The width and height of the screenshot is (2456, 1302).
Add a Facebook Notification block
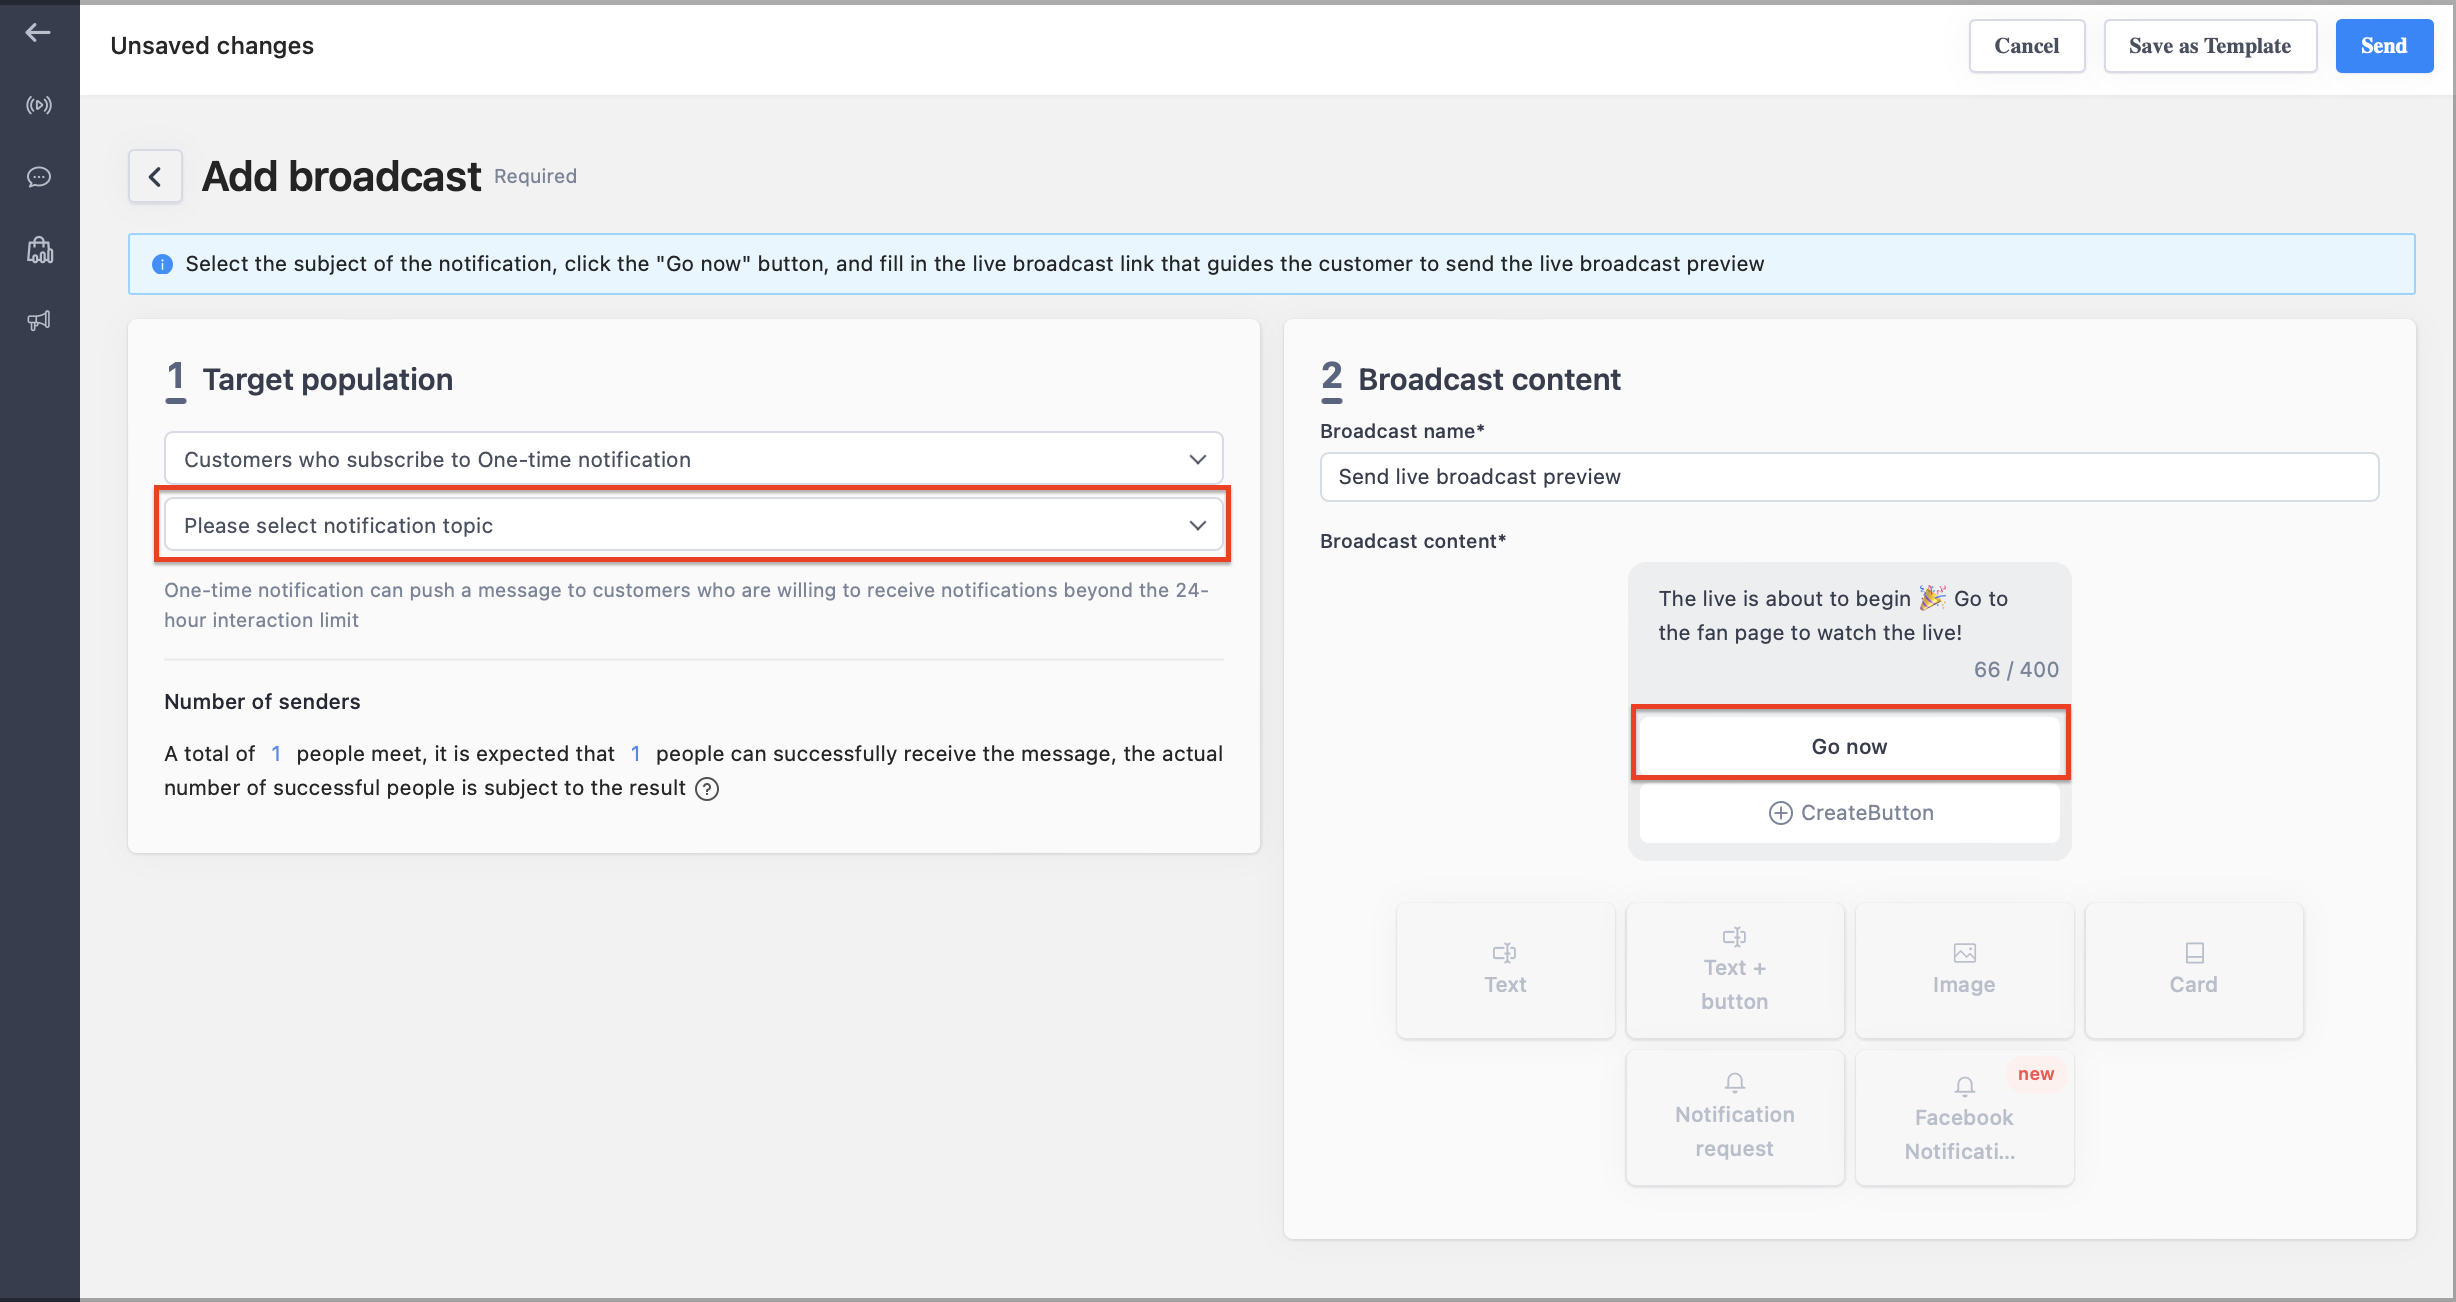[1965, 1117]
